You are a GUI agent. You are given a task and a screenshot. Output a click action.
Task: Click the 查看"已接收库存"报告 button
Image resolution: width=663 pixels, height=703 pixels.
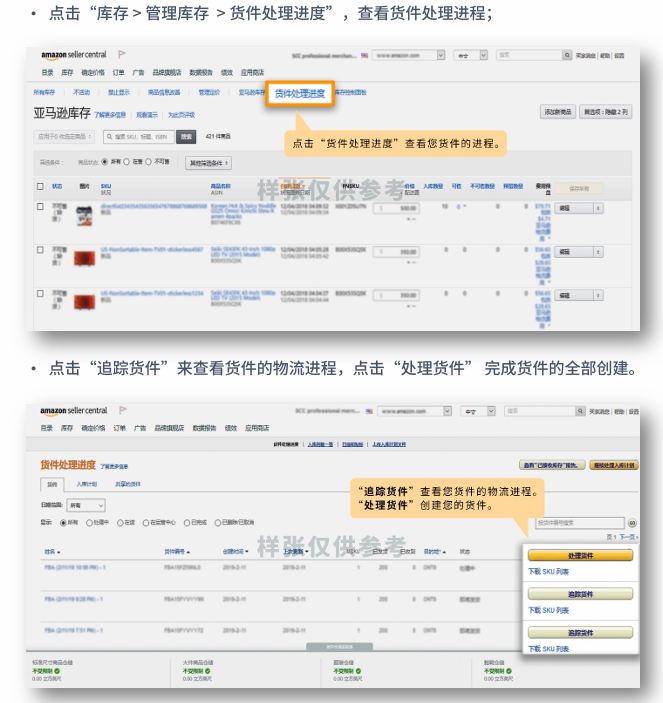(552, 465)
